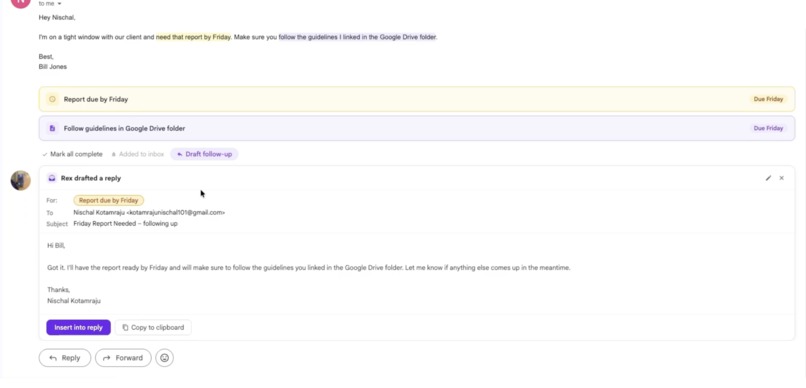Click Due Friday badge on Report due card
806x388 pixels.
pyautogui.click(x=768, y=99)
